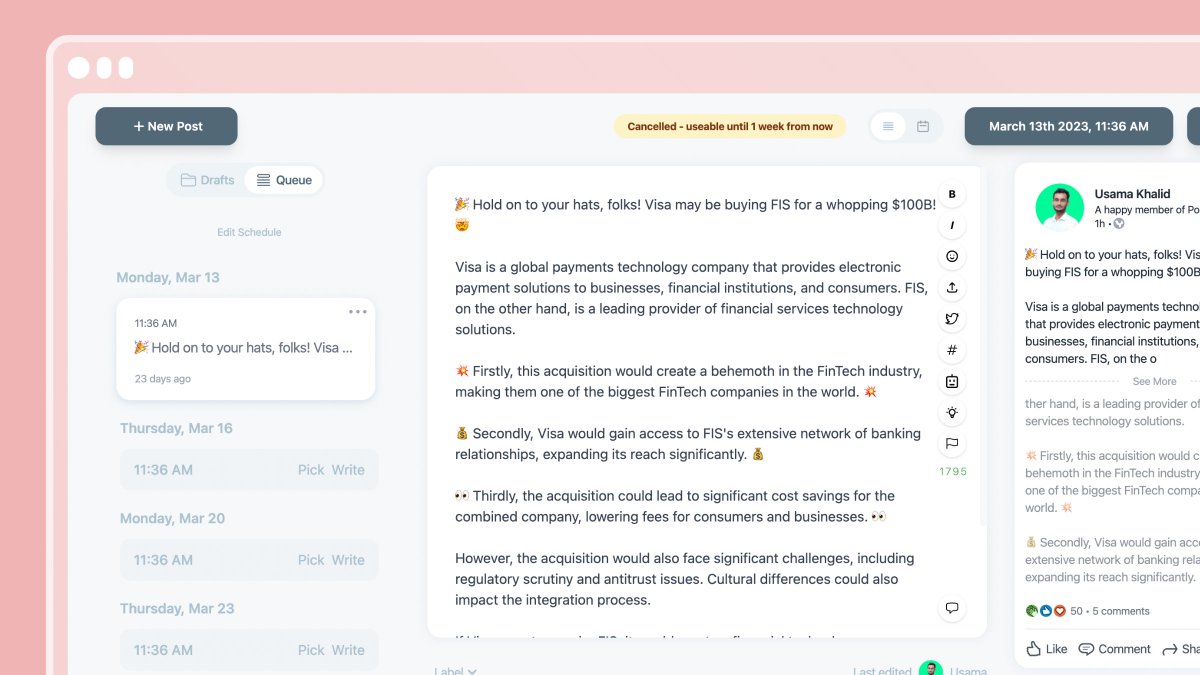
Task: Open the three-dot menu on the queued post card
Action: (x=357, y=312)
